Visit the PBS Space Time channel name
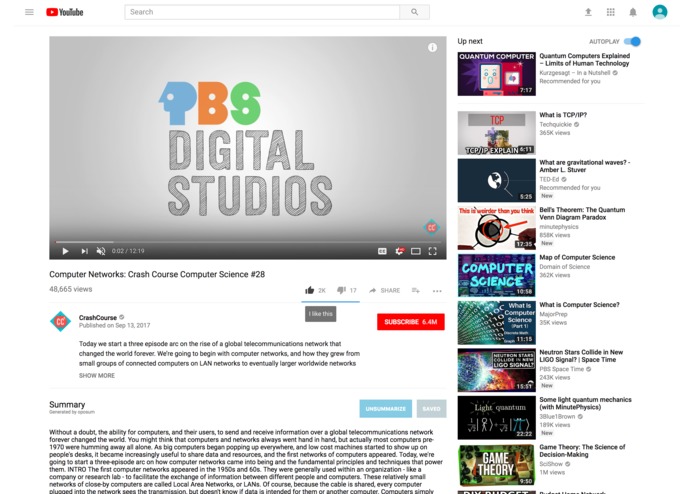The height and width of the screenshot is (494, 695). pos(562,369)
